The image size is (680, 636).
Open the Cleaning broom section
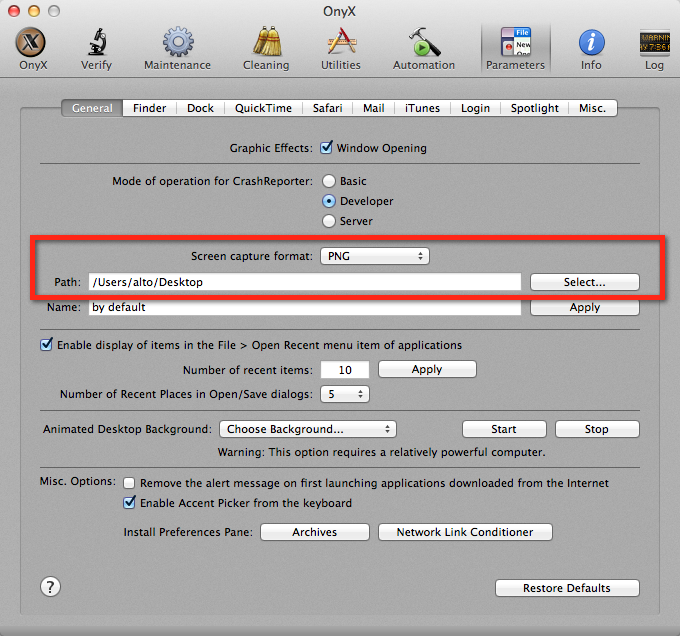266,49
